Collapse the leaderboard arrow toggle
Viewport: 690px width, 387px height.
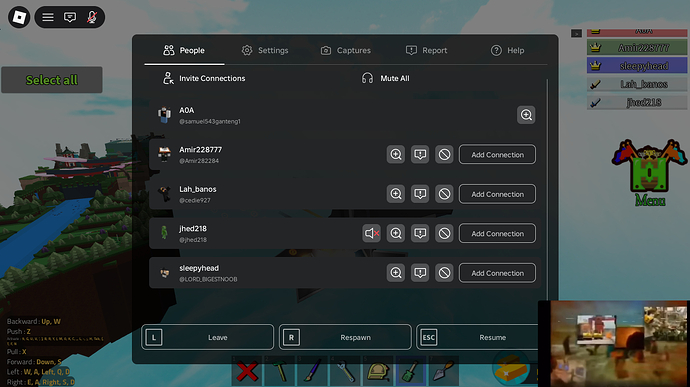coord(576,33)
